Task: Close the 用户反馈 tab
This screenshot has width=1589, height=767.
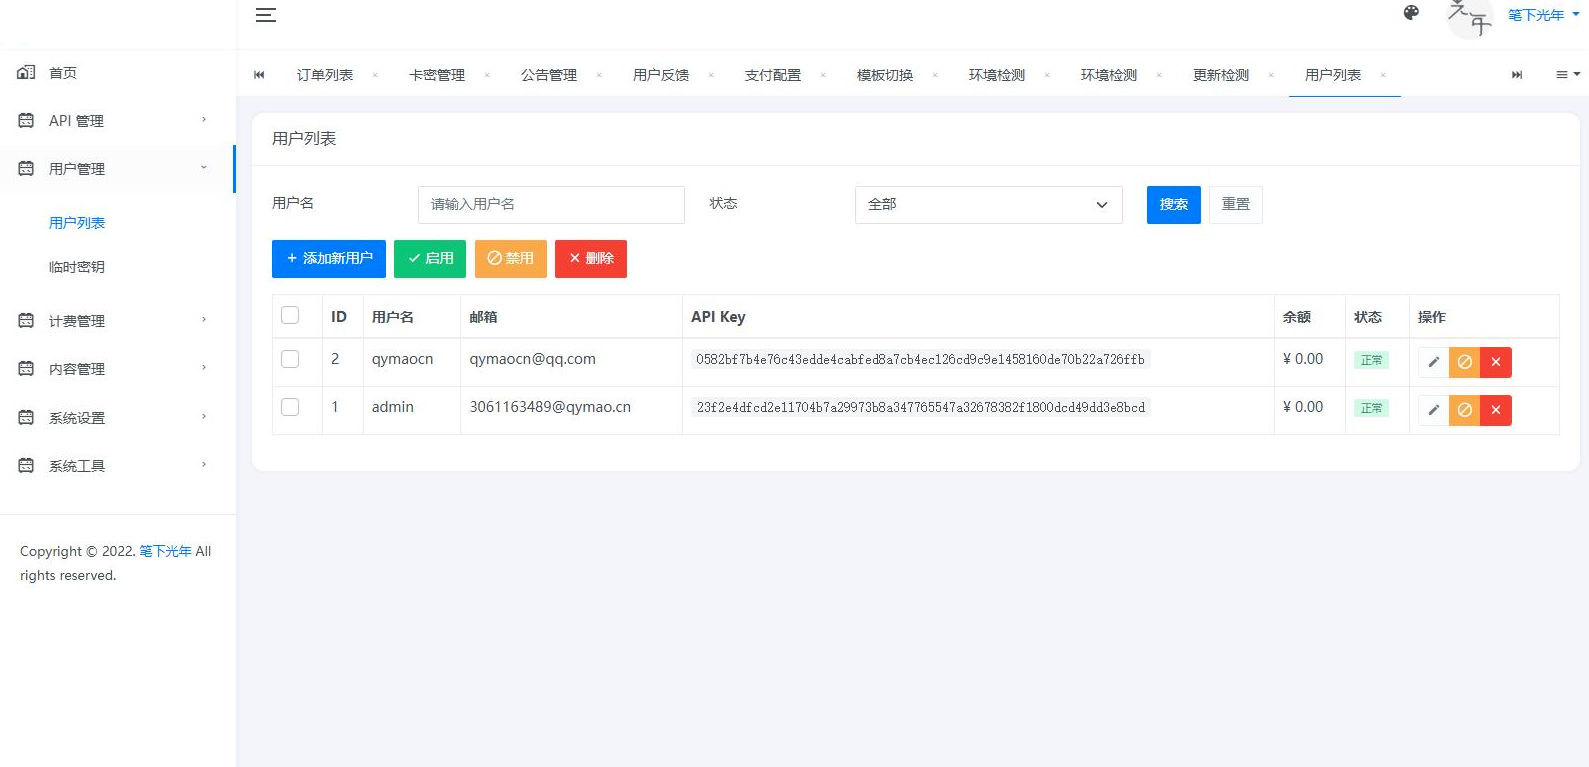Action: coord(711,75)
